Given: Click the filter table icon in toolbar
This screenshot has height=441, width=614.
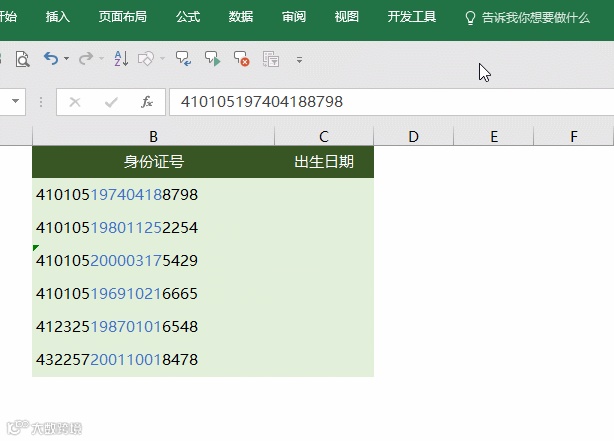Looking at the screenshot, I should click(271, 59).
